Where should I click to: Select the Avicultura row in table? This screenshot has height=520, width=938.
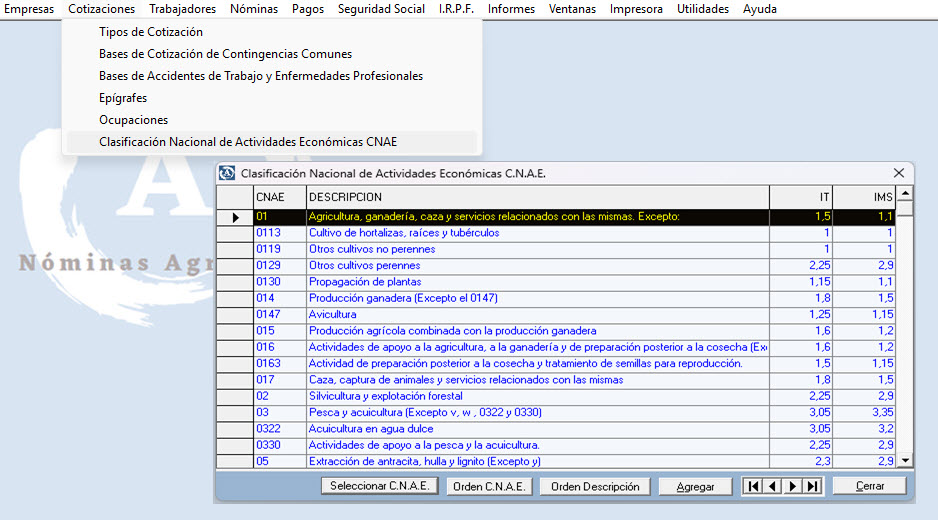tap(332, 314)
